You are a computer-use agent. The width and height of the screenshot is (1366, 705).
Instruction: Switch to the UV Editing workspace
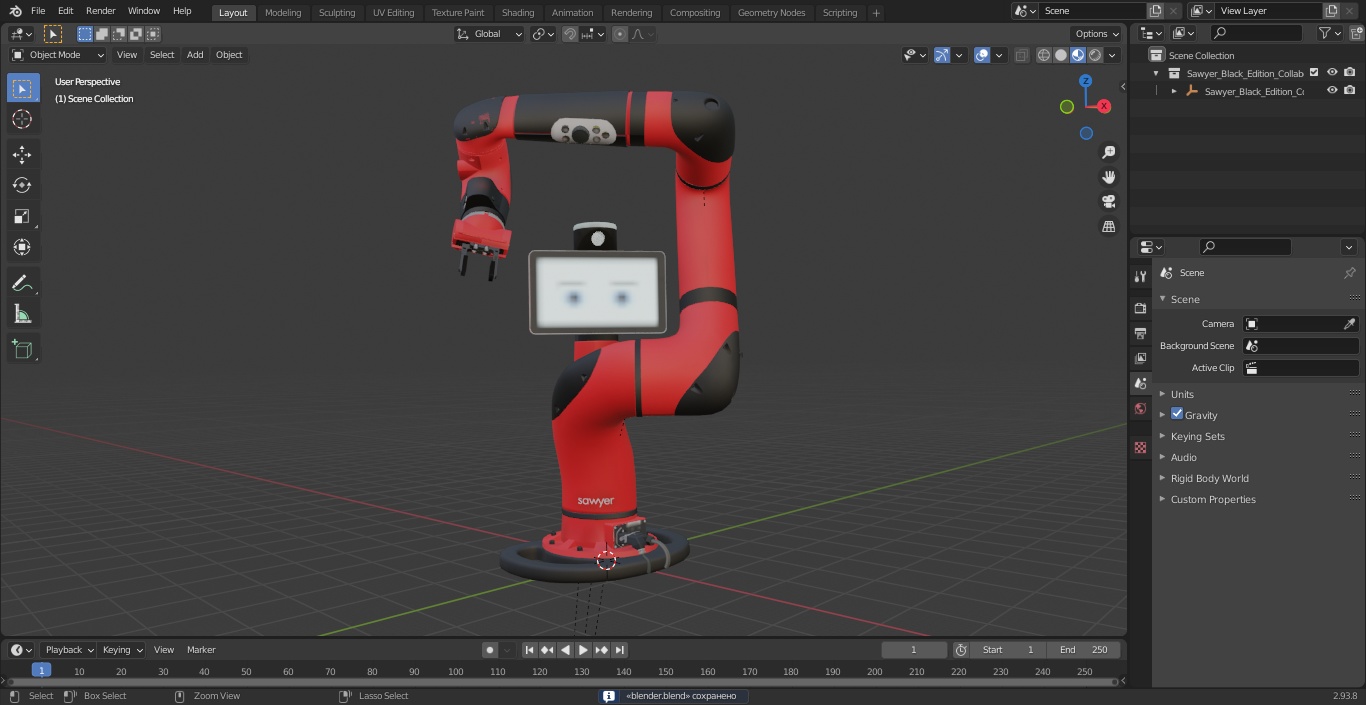[393, 13]
